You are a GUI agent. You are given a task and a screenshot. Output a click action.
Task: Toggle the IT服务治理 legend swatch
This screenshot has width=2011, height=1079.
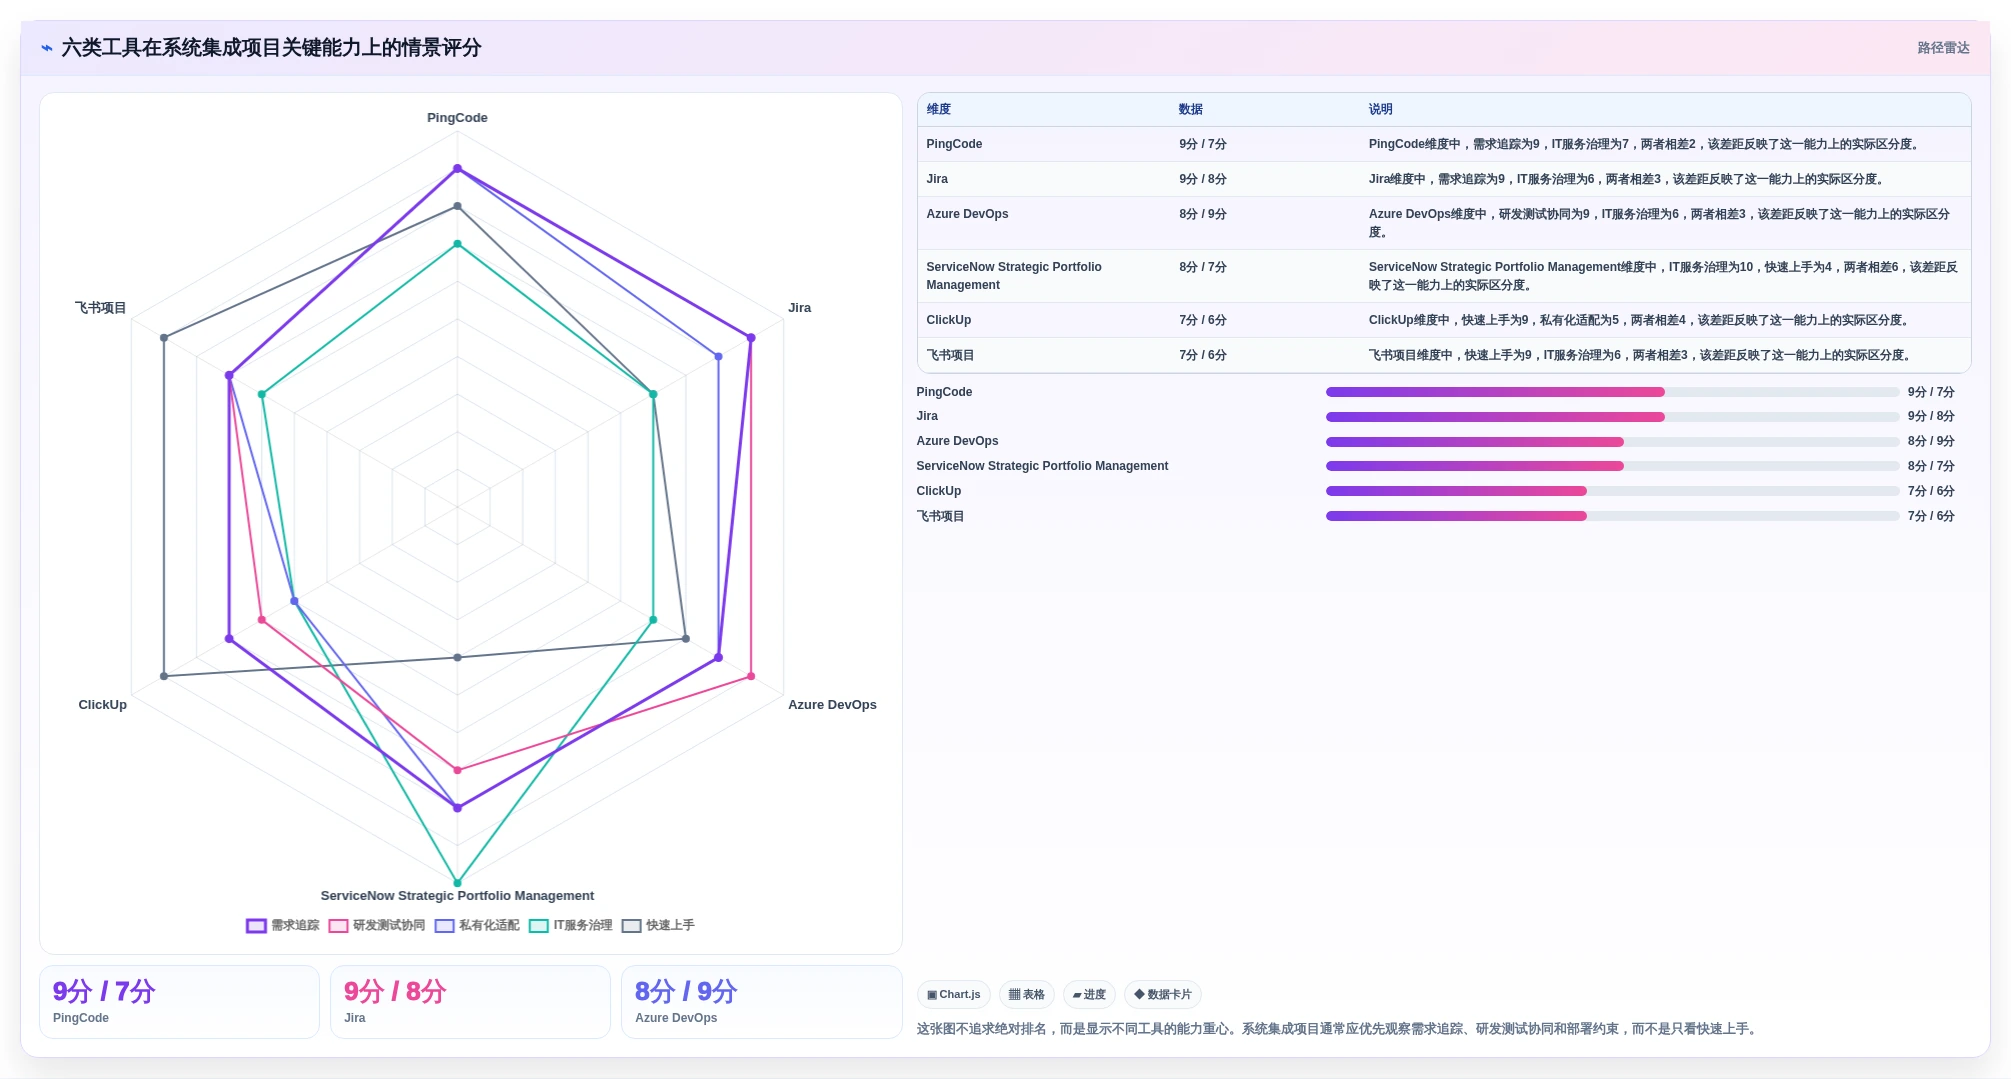pos(538,926)
